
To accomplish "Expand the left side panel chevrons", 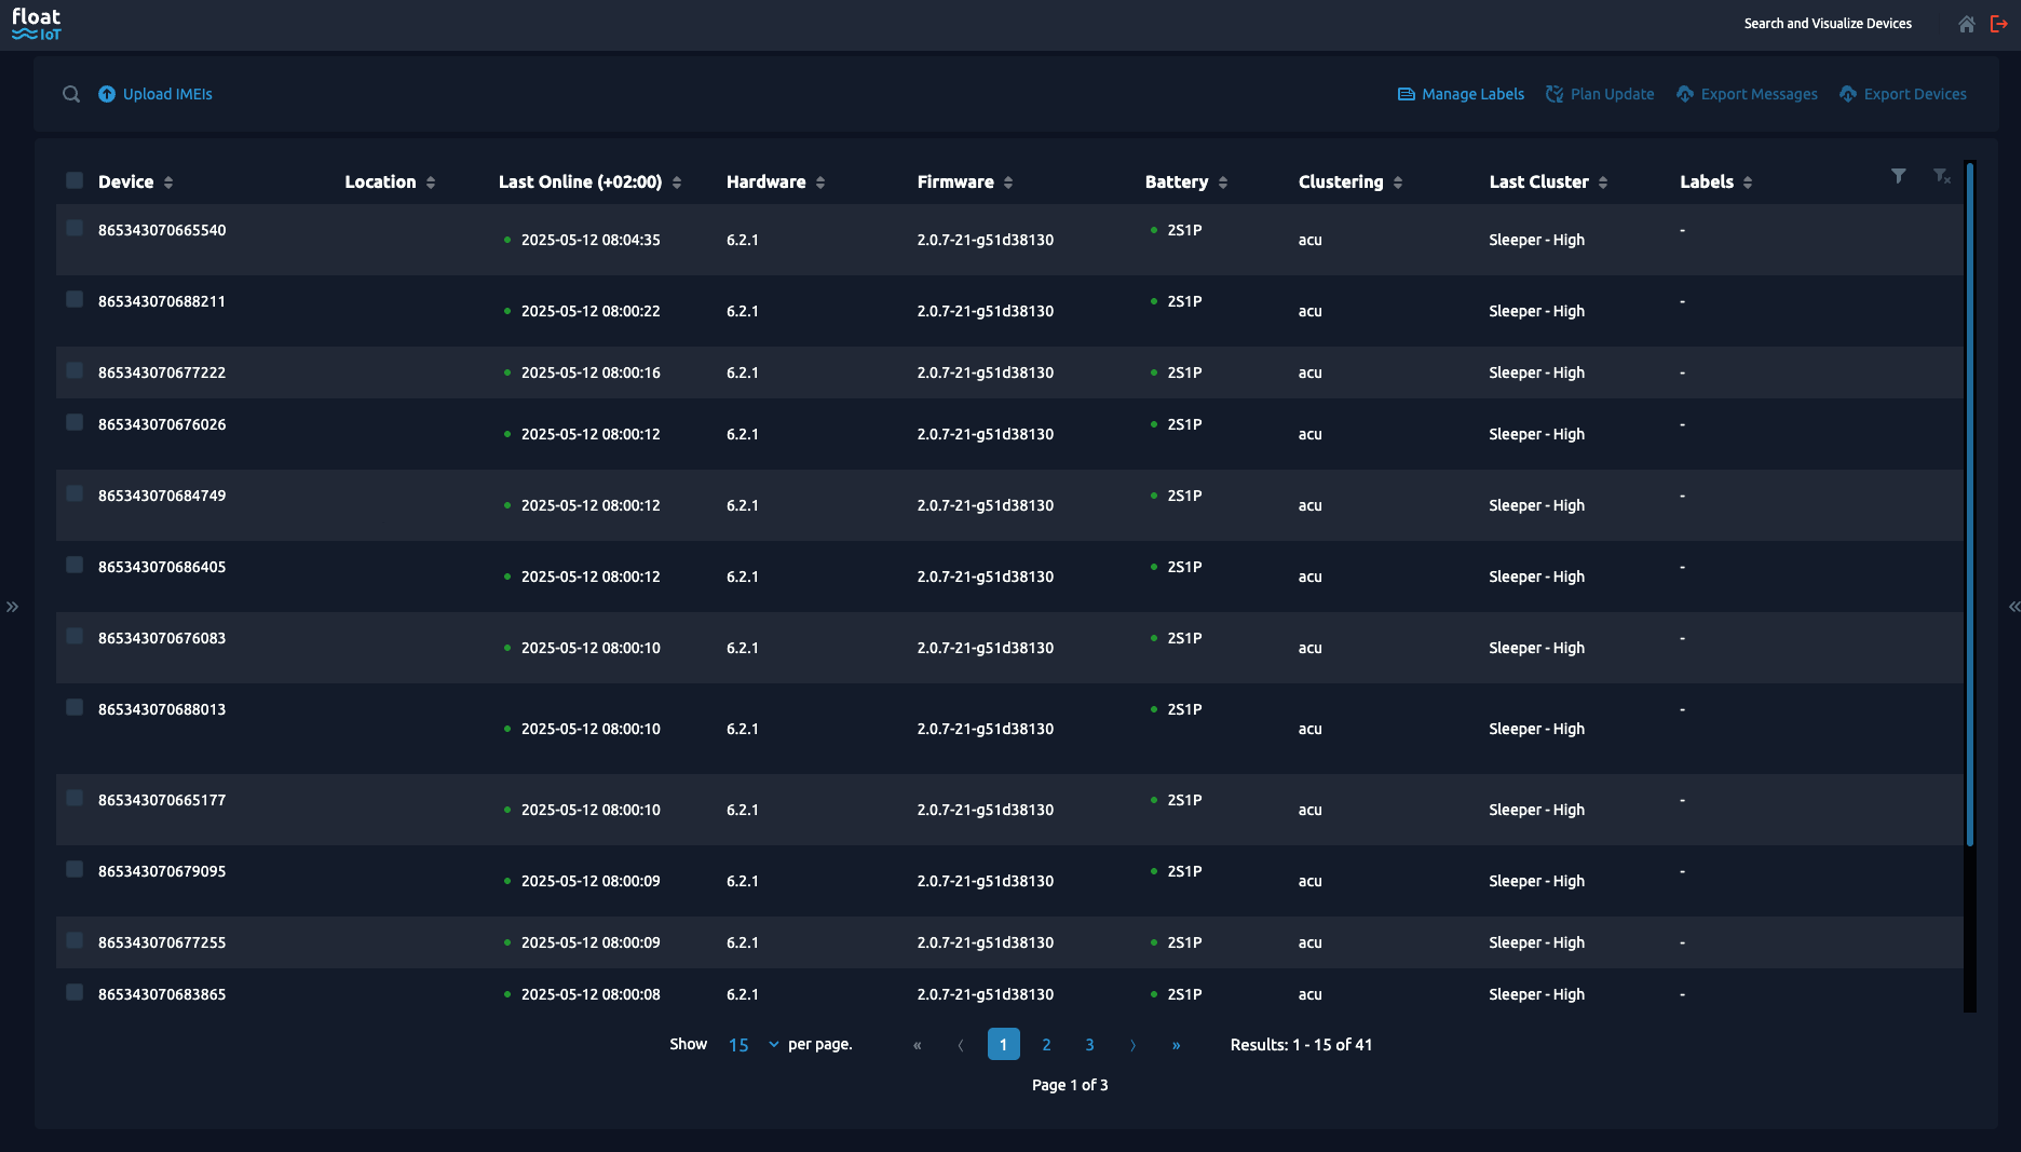I will 12,607.
